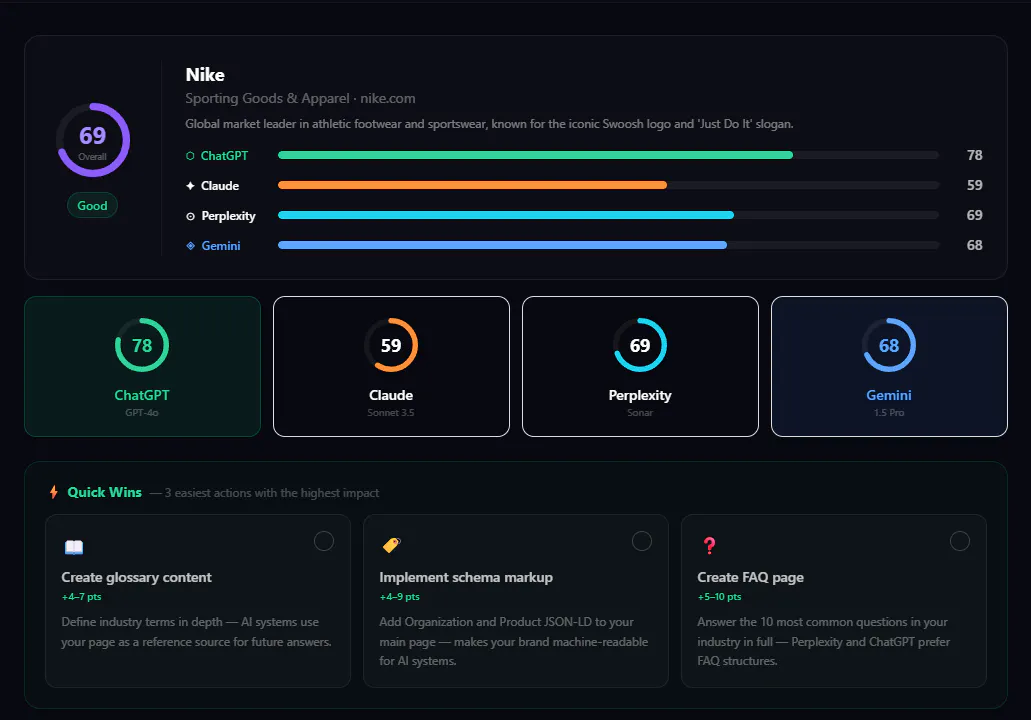Click the Perplexity label in score list

[x=228, y=216]
